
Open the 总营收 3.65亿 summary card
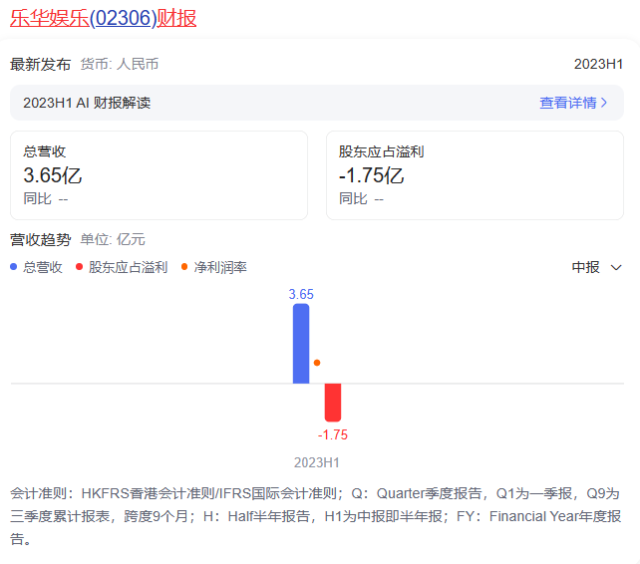(159, 175)
